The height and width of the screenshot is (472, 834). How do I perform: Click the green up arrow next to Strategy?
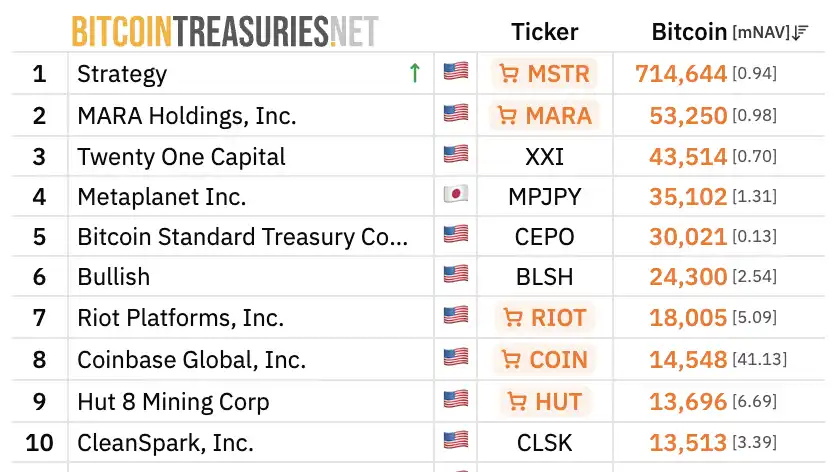(414, 73)
